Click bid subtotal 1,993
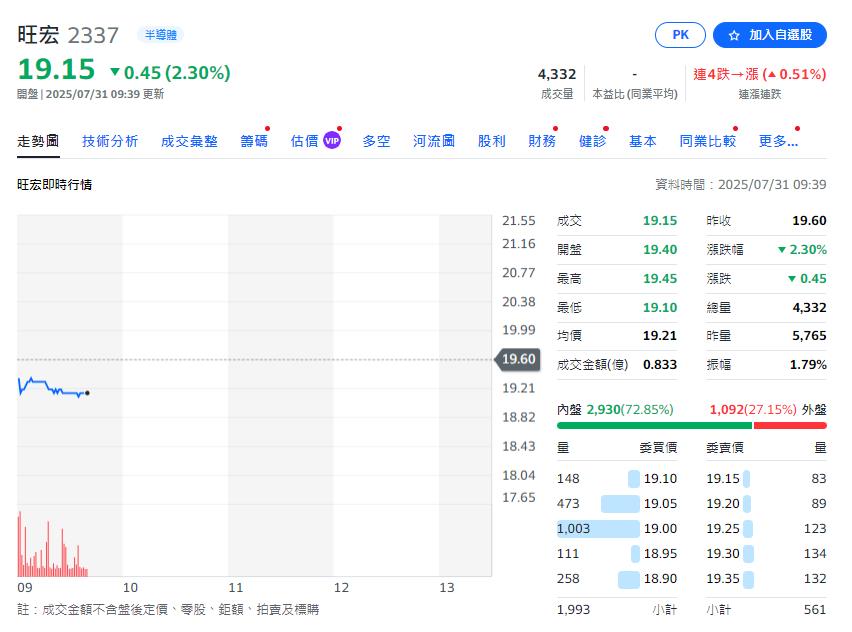This screenshot has width=852, height=632. pyautogui.click(x=573, y=610)
